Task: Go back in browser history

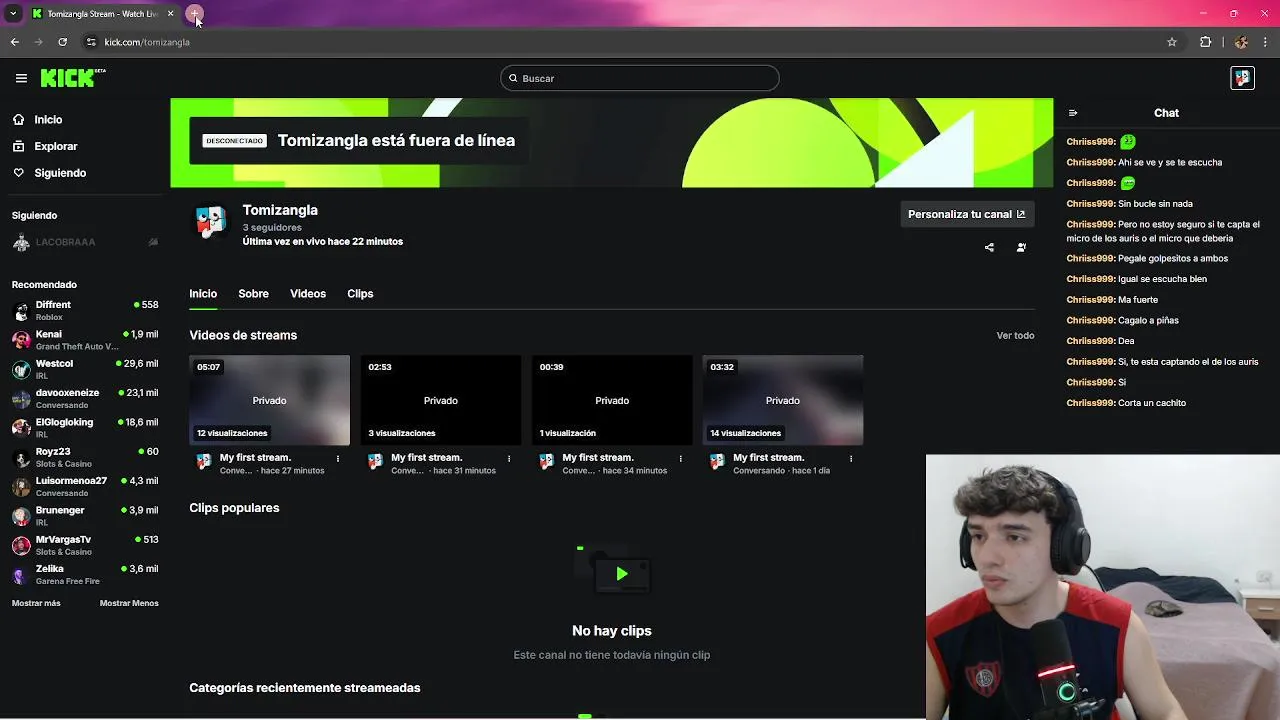Action: [x=14, y=42]
